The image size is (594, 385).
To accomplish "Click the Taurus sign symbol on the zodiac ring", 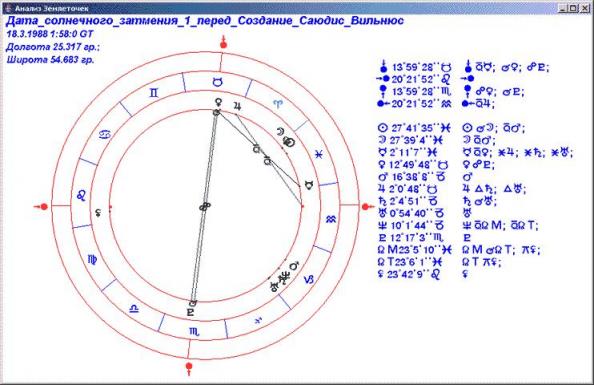I will coord(217,82).
